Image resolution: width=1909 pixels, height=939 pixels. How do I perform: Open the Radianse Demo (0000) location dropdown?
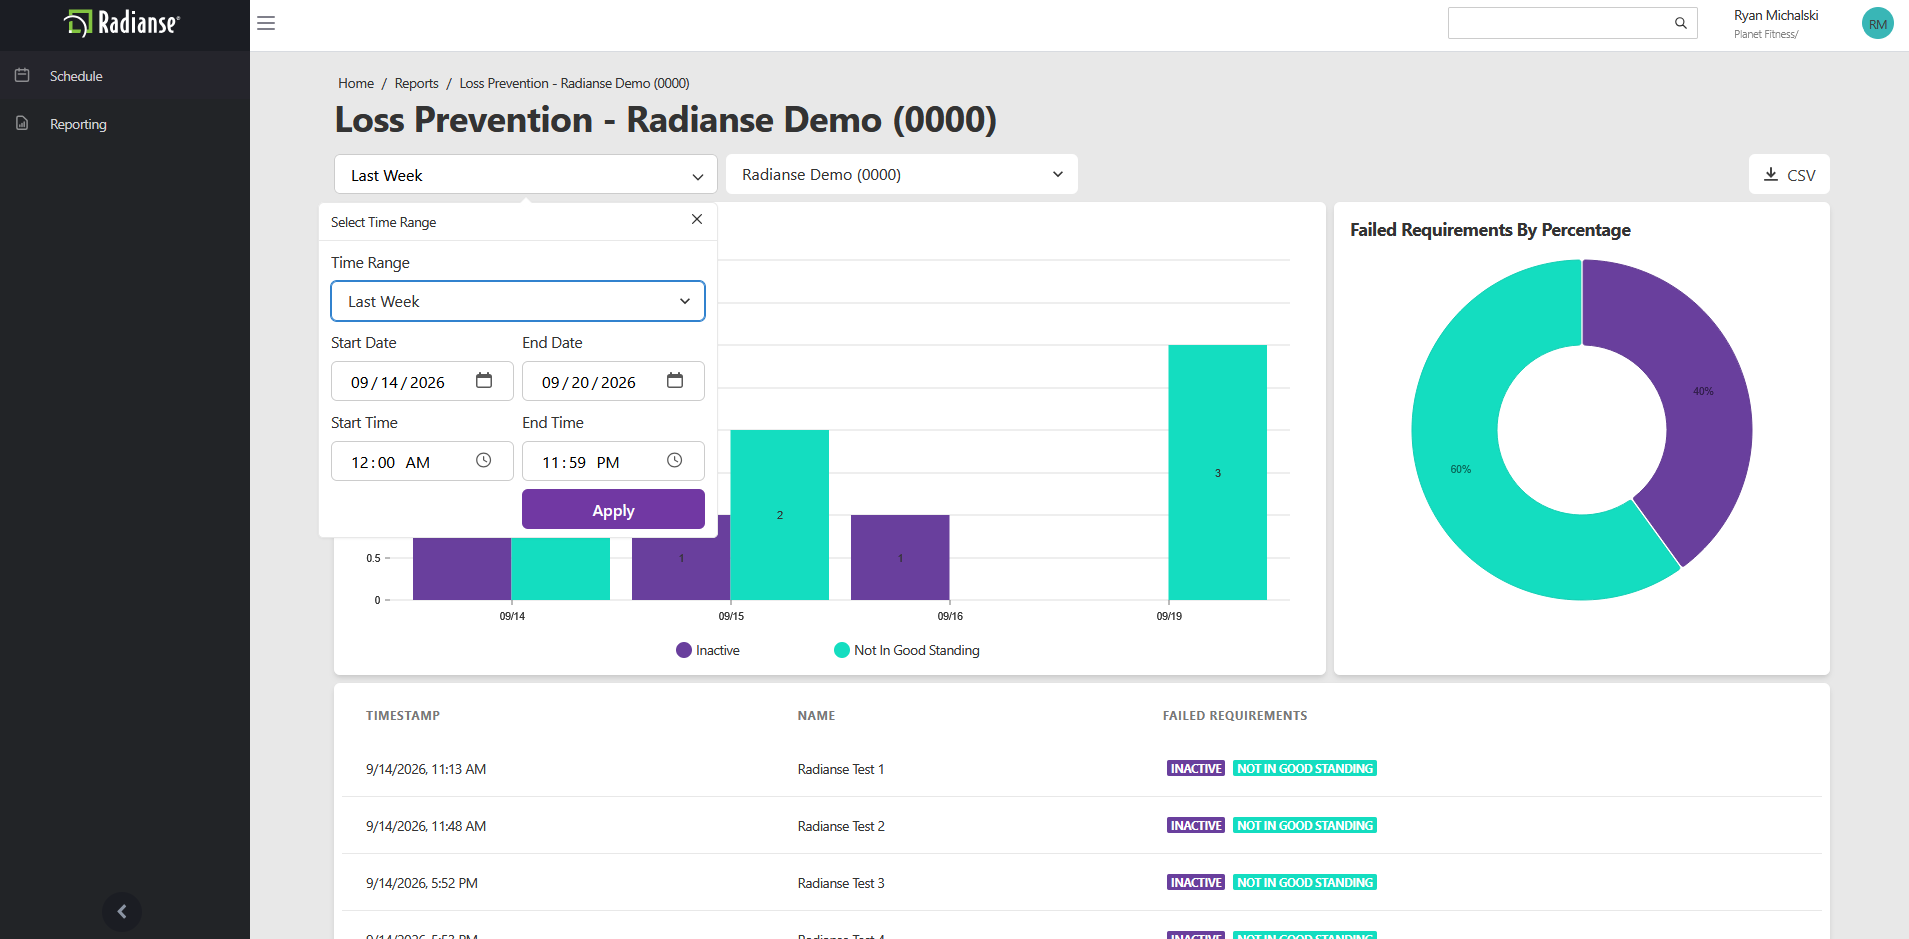click(902, 174)
